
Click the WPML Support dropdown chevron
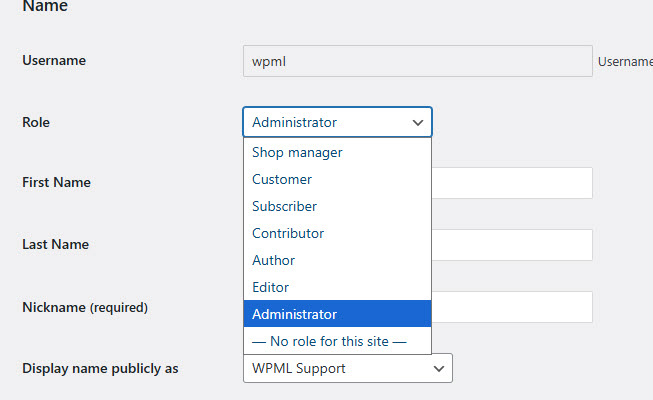[439, 369]
